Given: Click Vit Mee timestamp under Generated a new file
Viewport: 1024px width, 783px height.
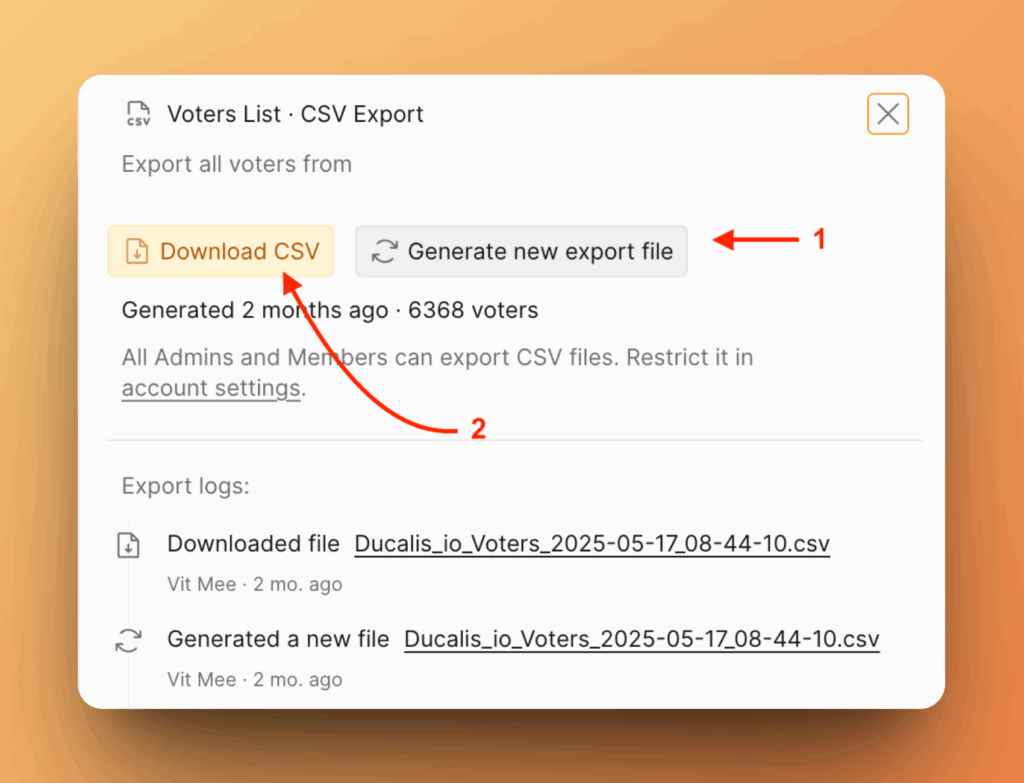Looking at the screenshot, I should (255, 679).
